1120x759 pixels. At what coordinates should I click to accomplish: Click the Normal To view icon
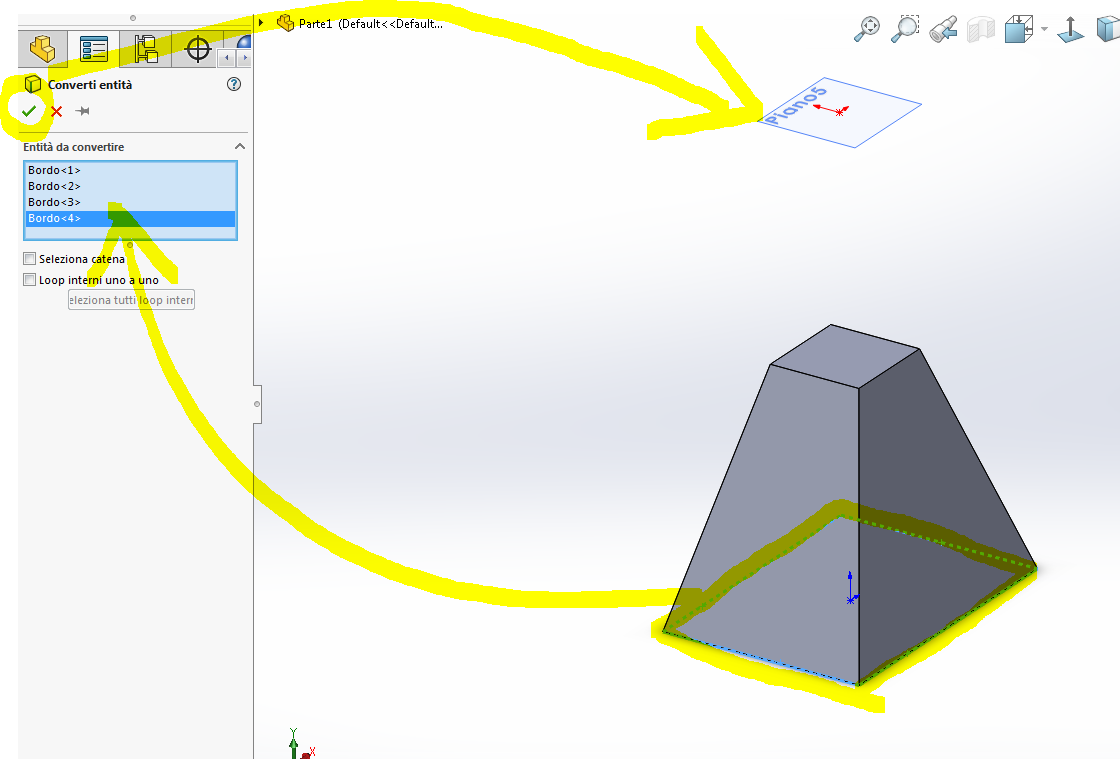1070,29
